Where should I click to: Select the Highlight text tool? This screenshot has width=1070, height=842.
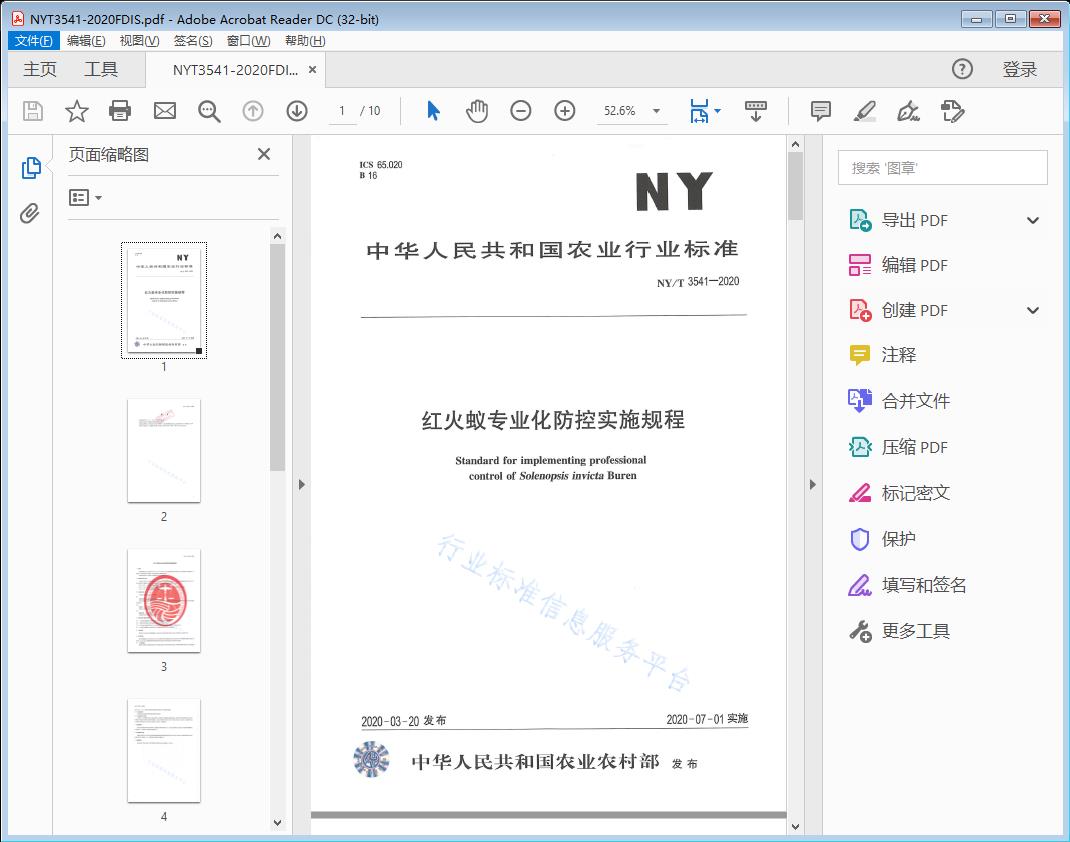pos(864,112)
